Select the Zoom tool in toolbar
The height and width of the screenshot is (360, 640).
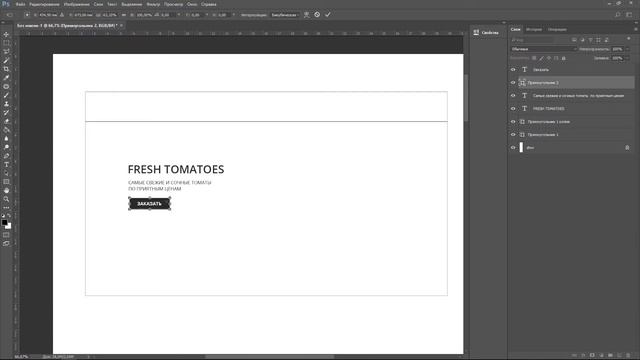click(x=6, y=199)
